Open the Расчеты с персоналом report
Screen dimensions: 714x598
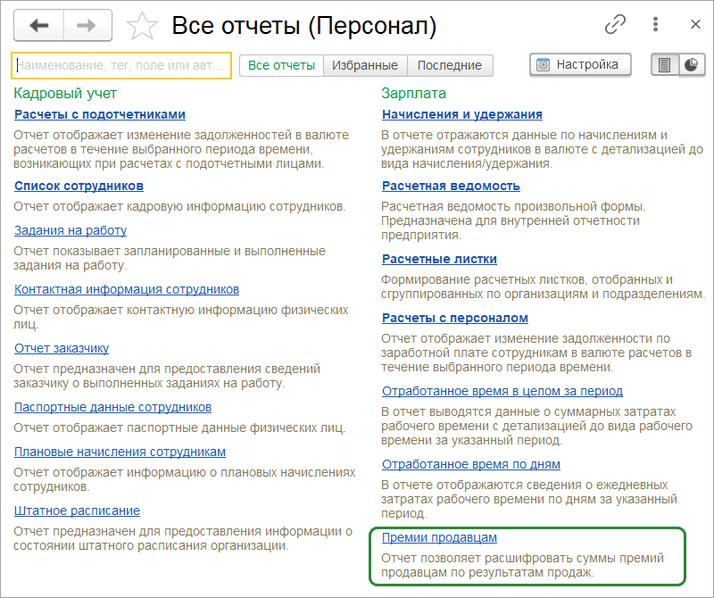coord(455,318)
